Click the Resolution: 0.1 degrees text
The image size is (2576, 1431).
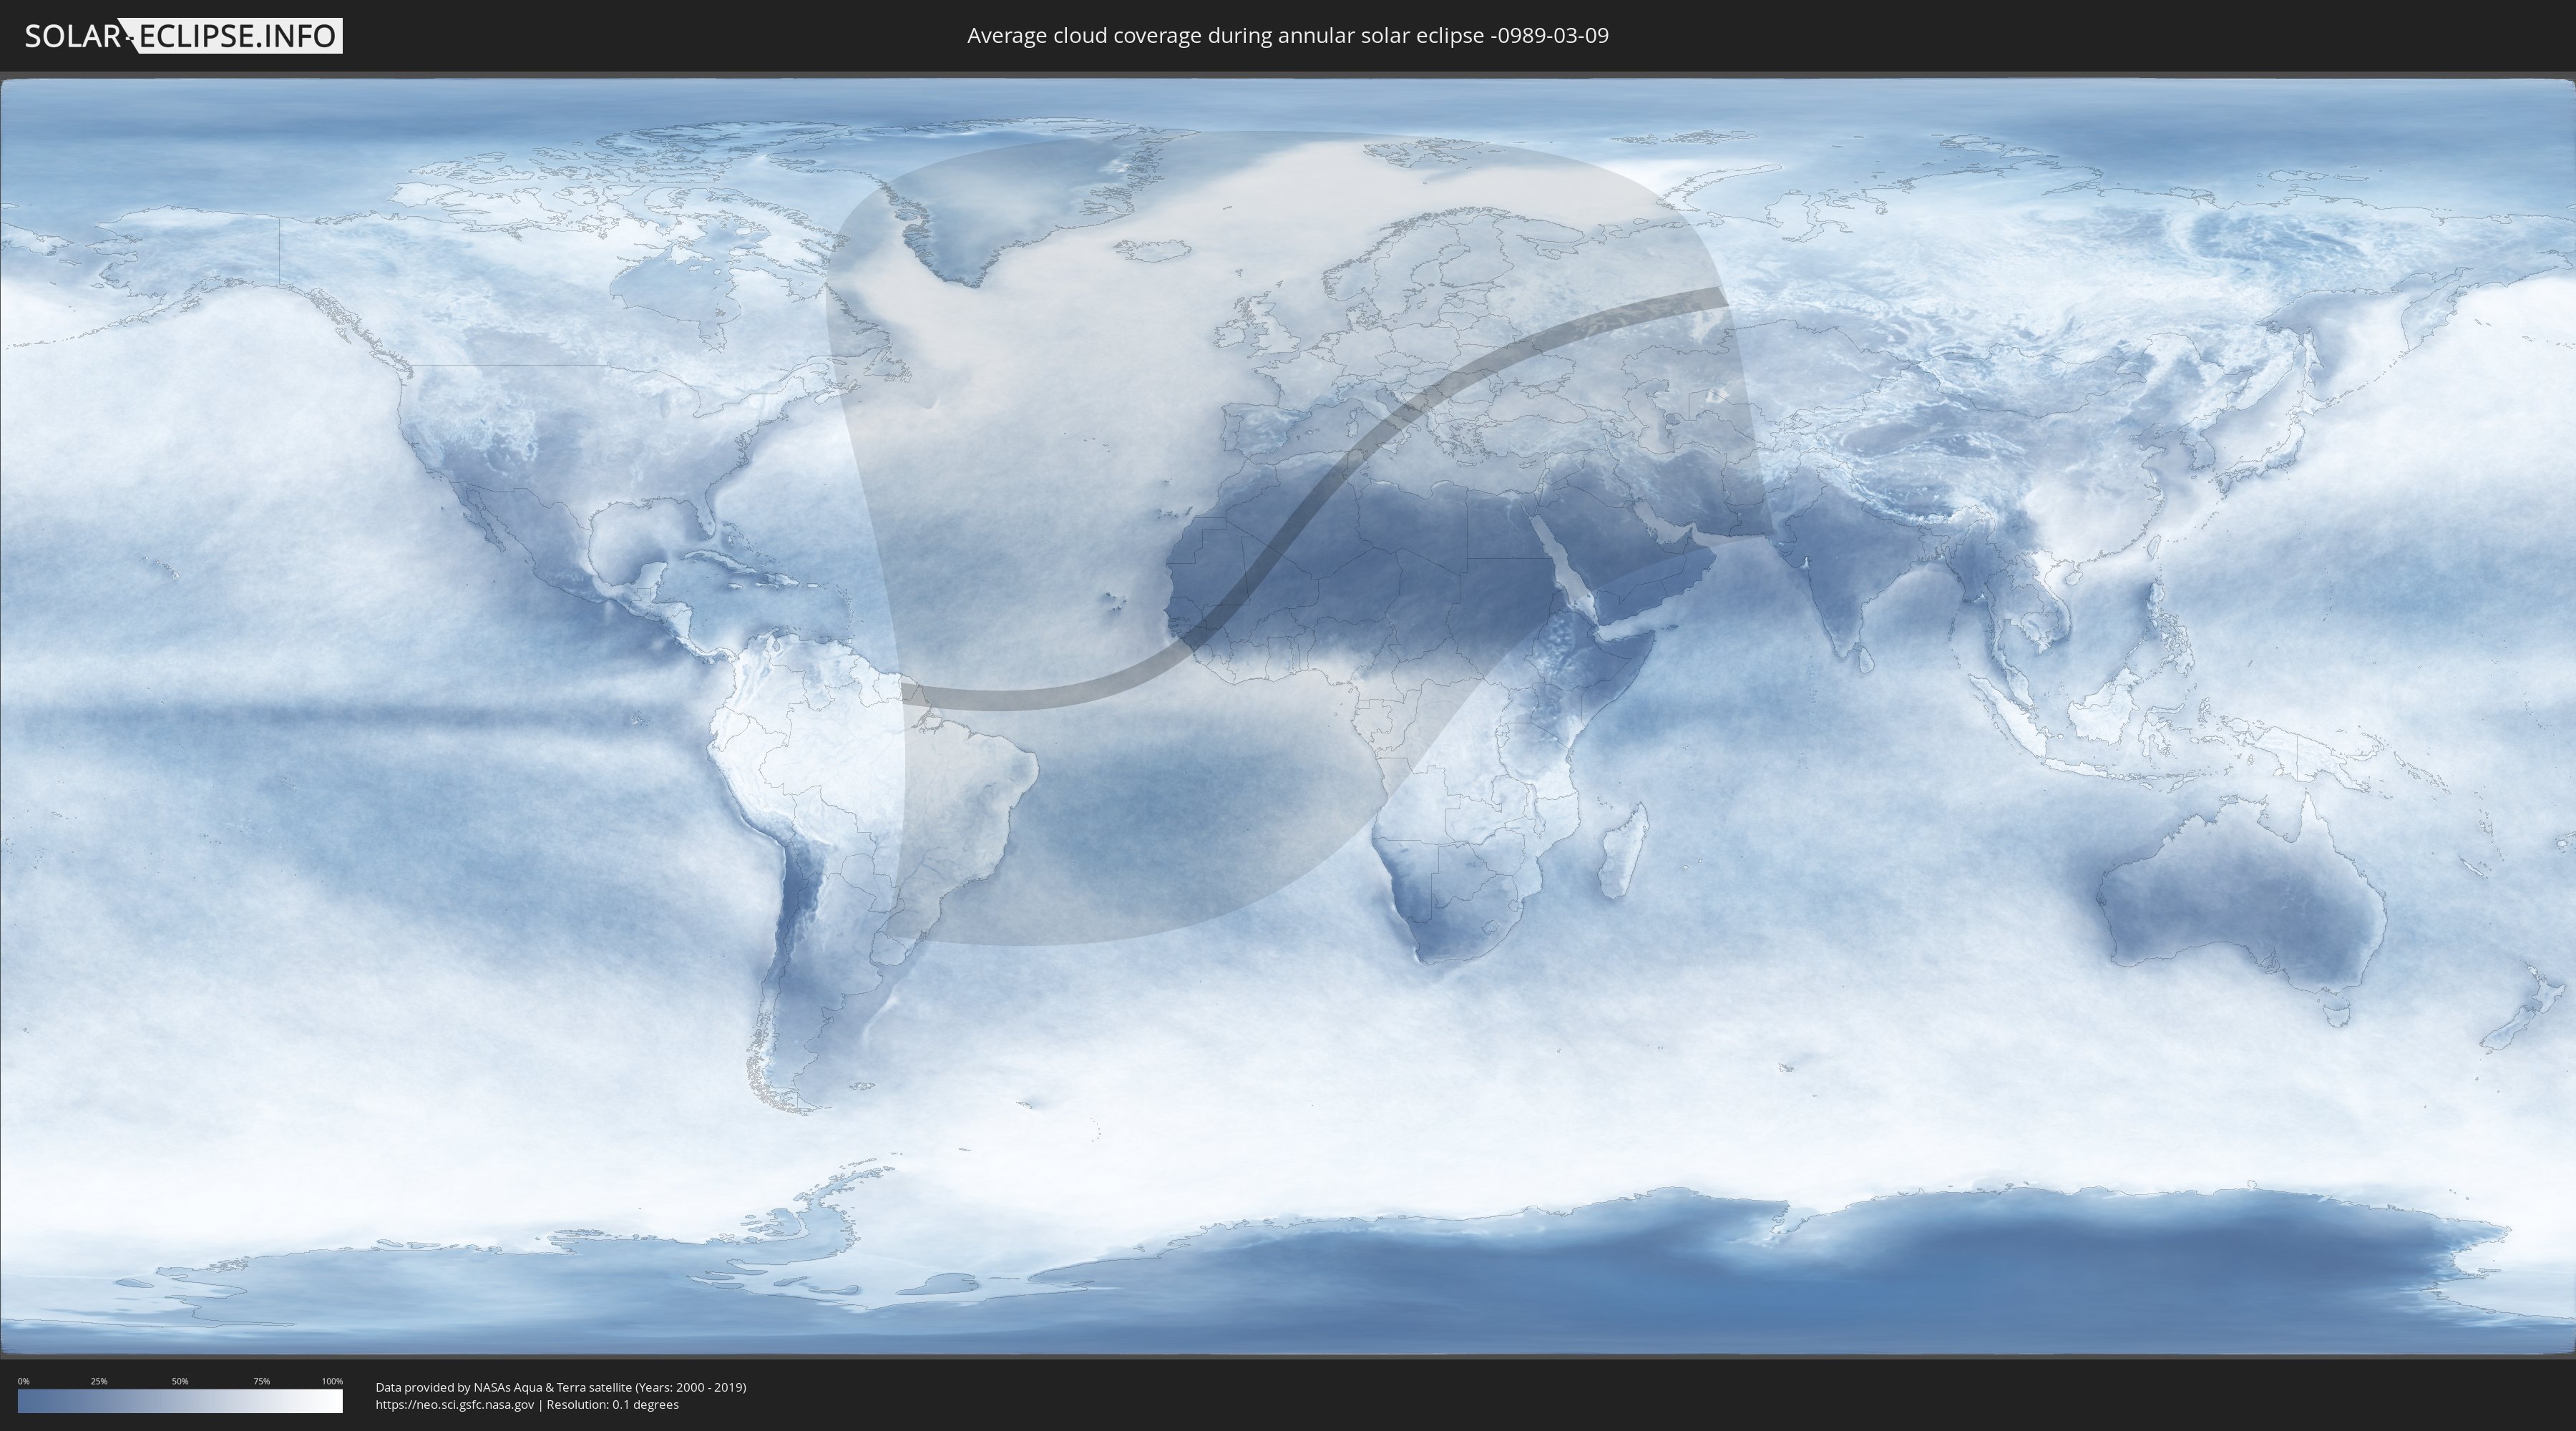coord(612,1405)
